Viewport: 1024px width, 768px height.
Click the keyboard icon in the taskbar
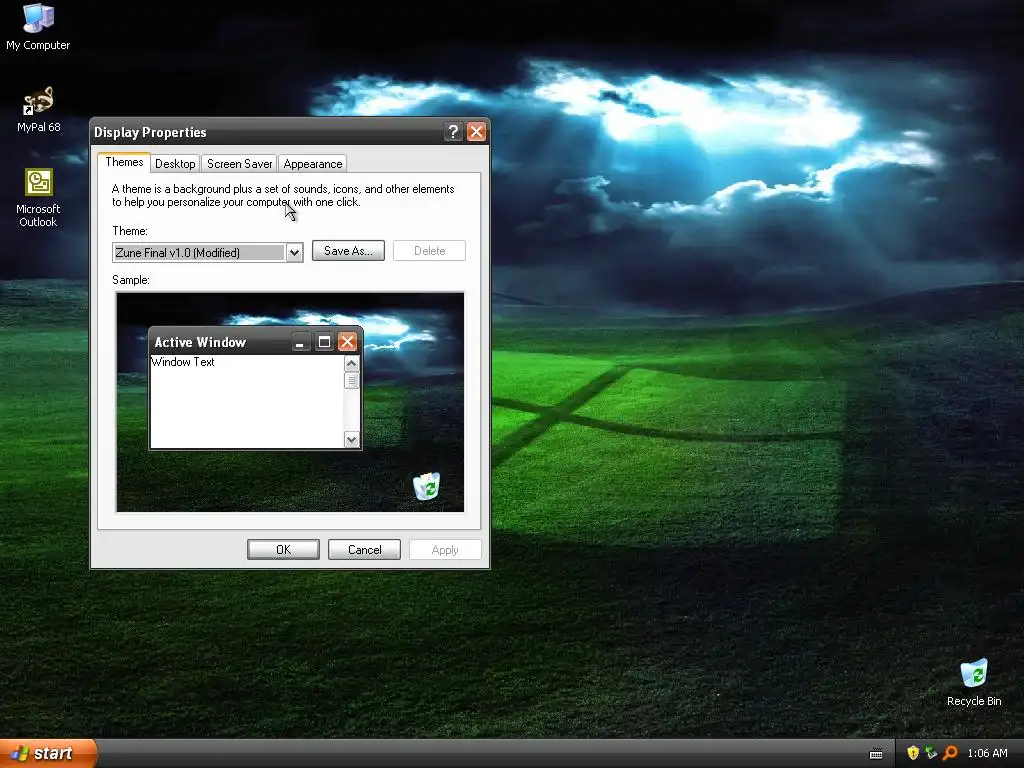(x=876, y=754)
